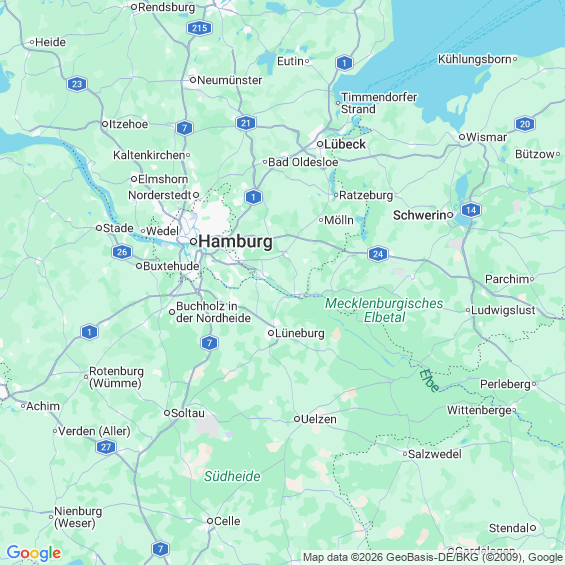565x565 pixels.
Task: Click the Südheide nature park label
Action: pyautogui.click(x=232, y=476)
